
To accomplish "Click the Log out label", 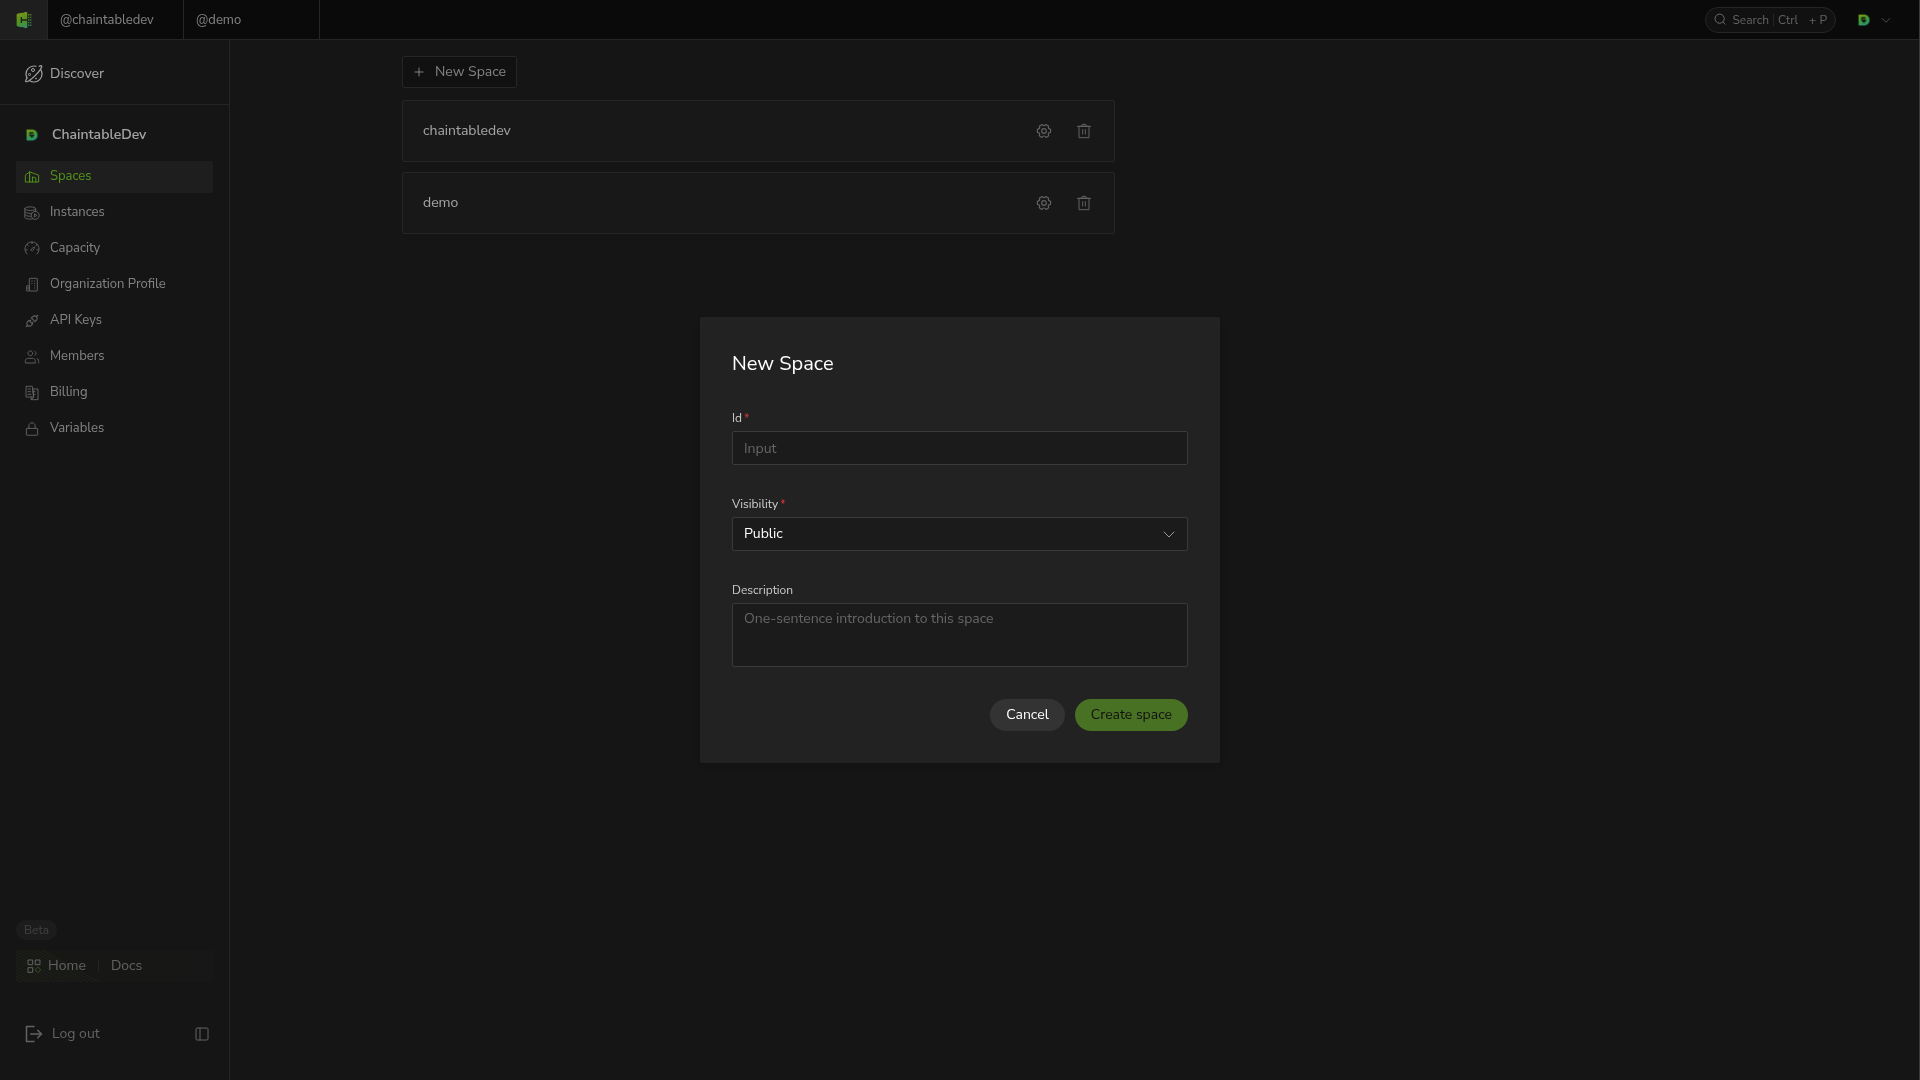I will click(76, 1034).
